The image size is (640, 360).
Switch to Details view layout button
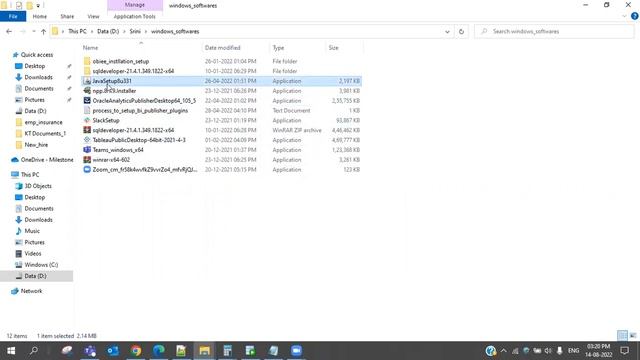(622, 336)
